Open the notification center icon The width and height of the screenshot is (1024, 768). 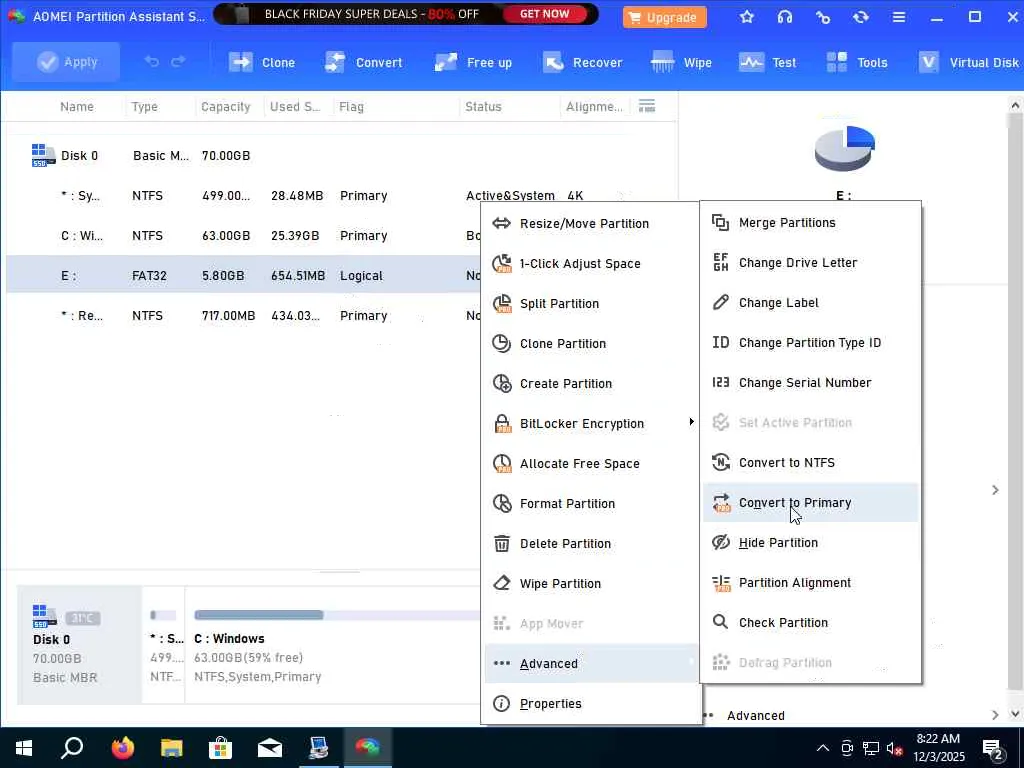coord(993,750)
